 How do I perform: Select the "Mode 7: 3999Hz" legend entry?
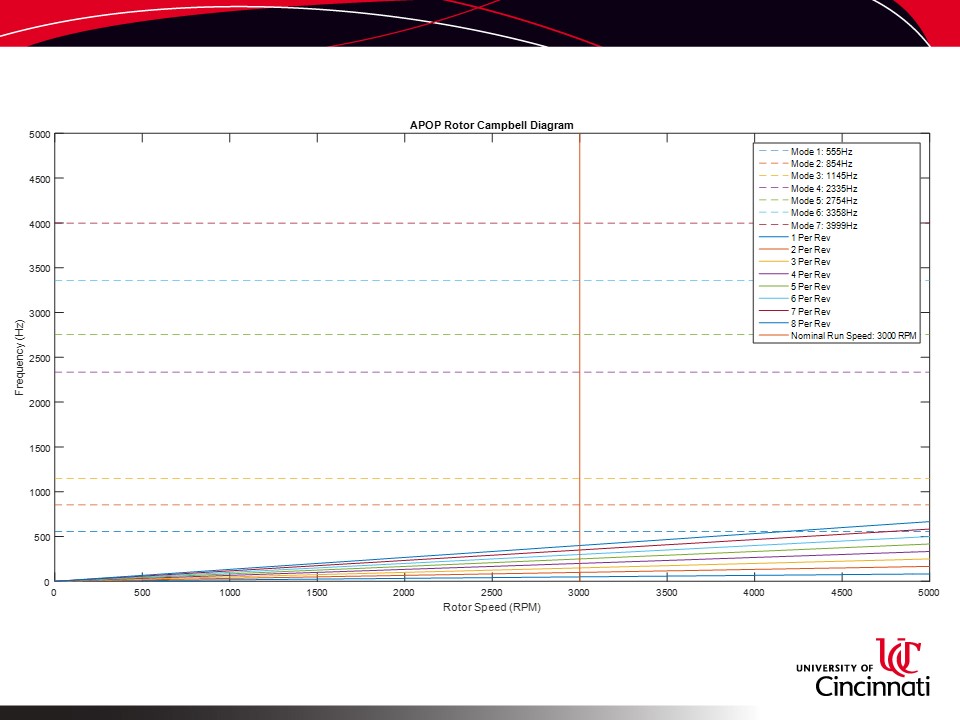(x=824, y=225)
